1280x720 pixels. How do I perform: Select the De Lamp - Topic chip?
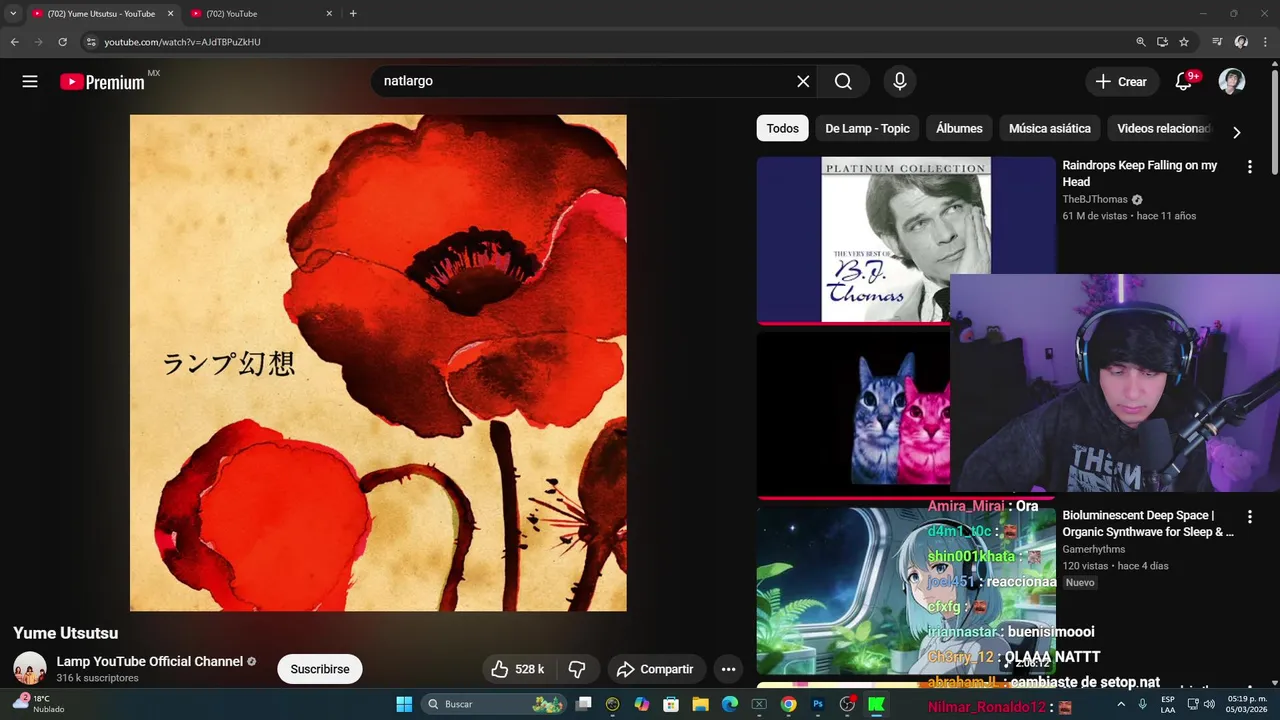tap(867, 128)
